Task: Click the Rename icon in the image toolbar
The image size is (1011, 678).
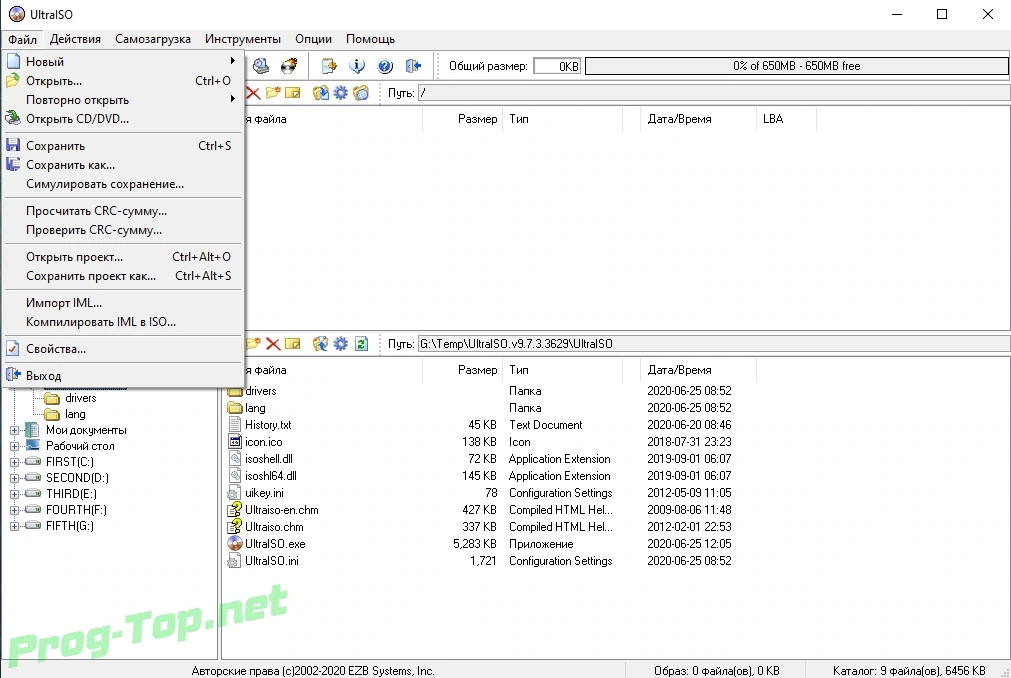Action: point(293,93)
